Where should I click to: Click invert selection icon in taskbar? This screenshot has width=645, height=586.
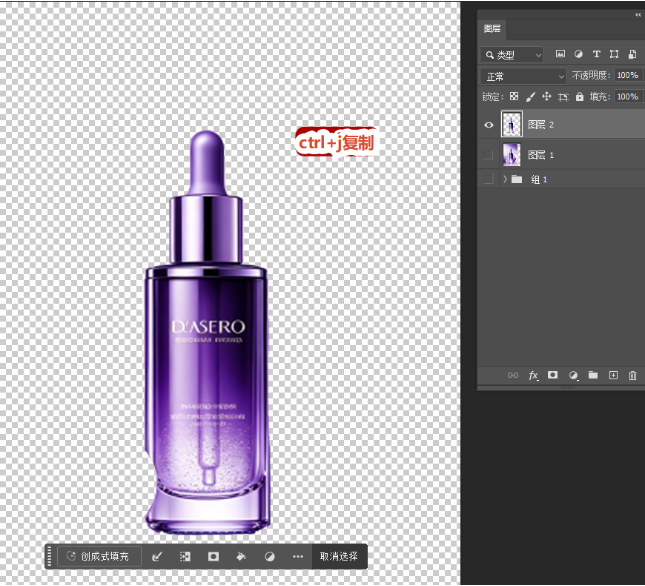185,556
